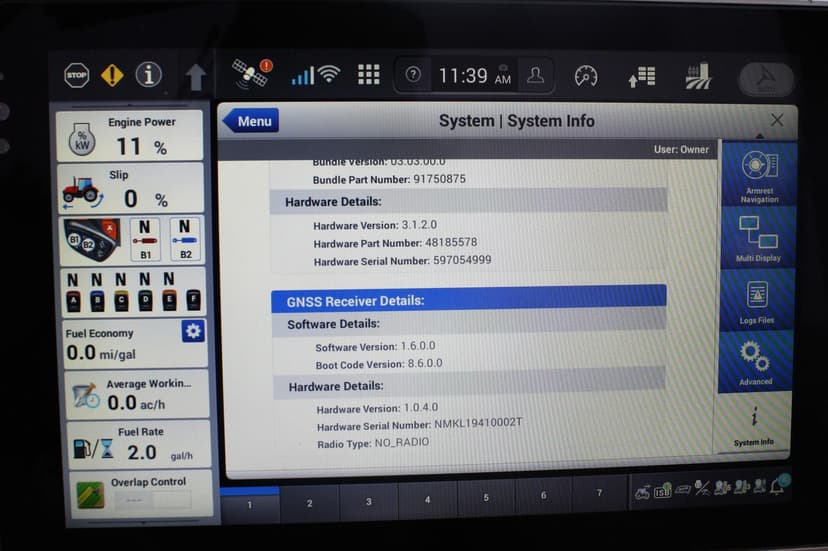Viewport: 828px width, 551px height.
Task: Open the apps grid icon
Action: point(369,75)
